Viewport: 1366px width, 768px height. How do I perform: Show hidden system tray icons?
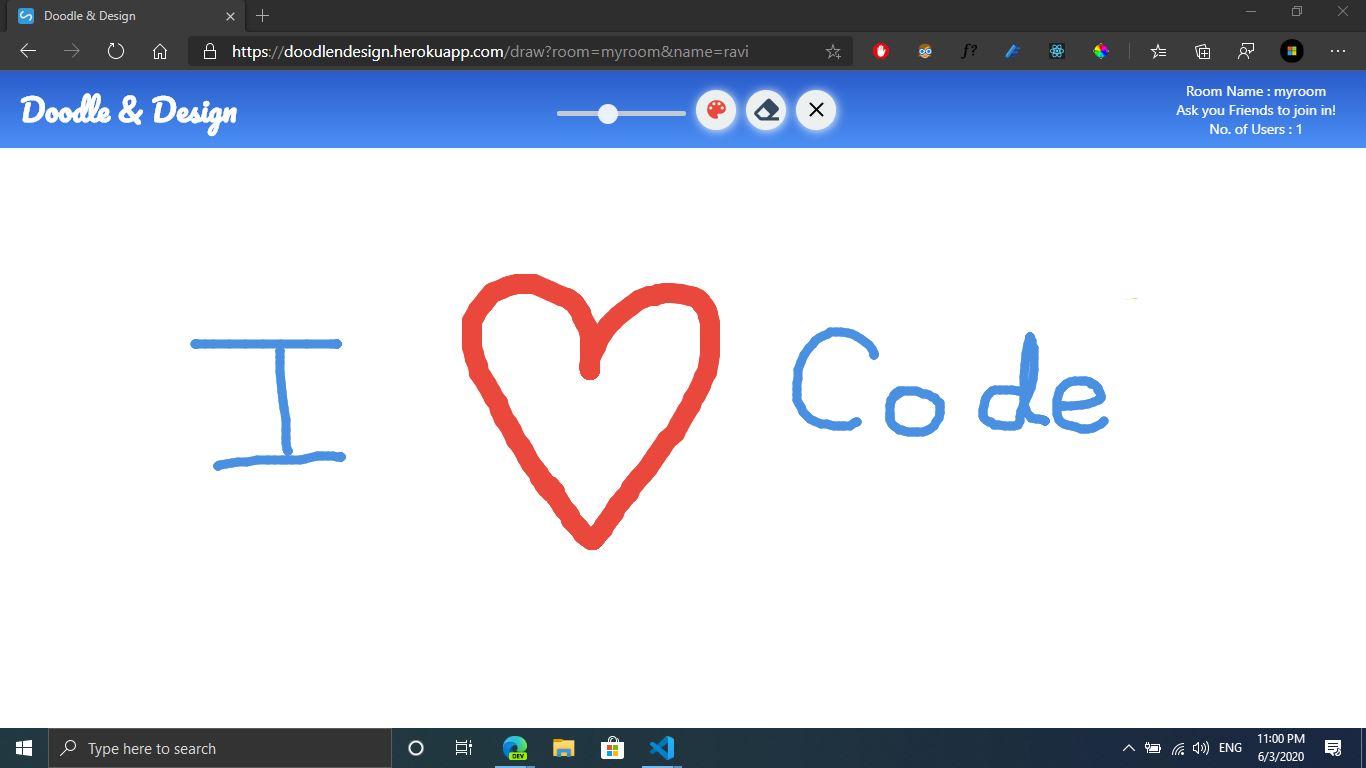click(1128, 748)
